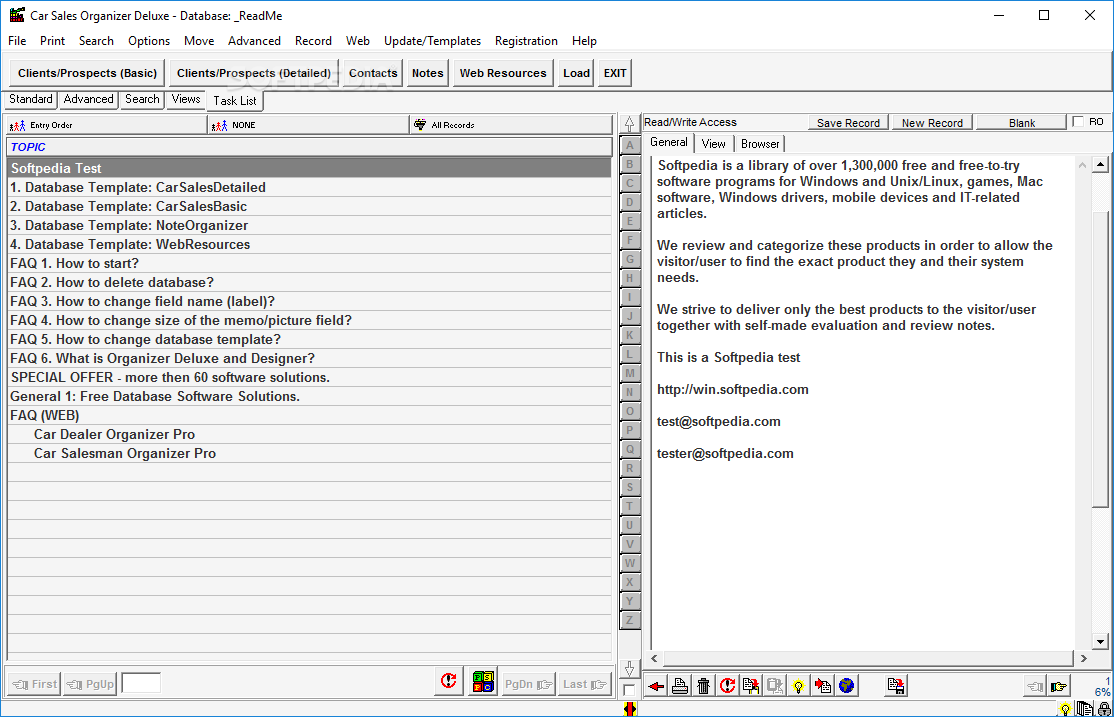Viewport: 1114px width, 717px height.
Task: Click the printer icon in record toolbar
Action: [x=680, y=686]
